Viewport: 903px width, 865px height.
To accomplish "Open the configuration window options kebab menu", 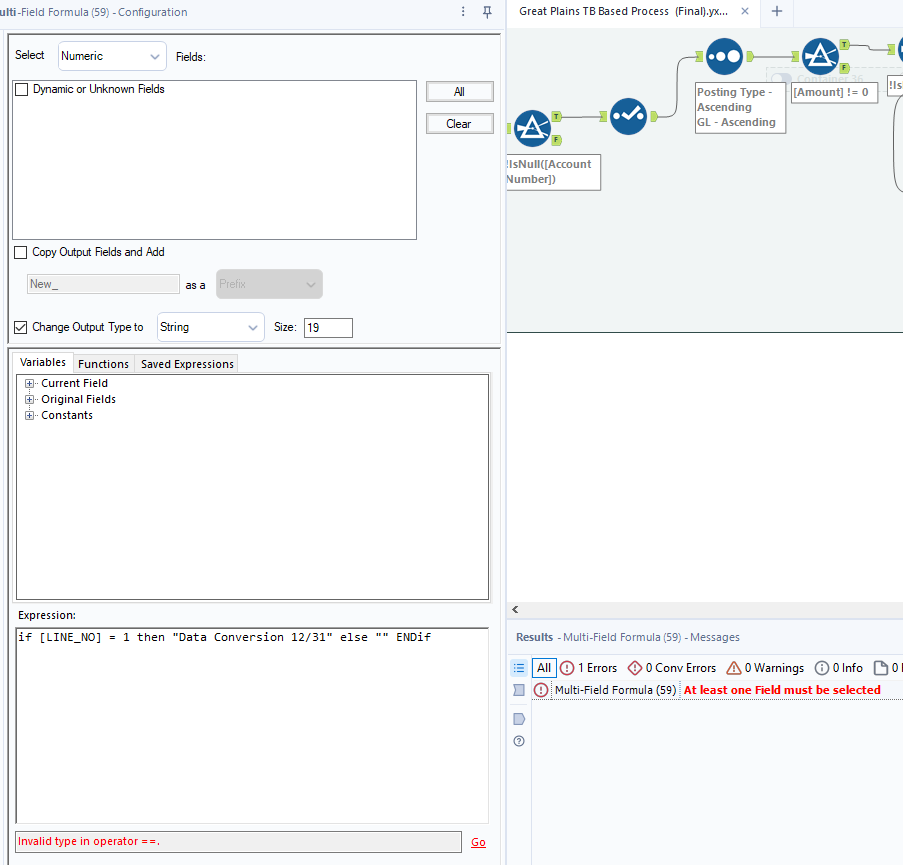I will (461, 12).
